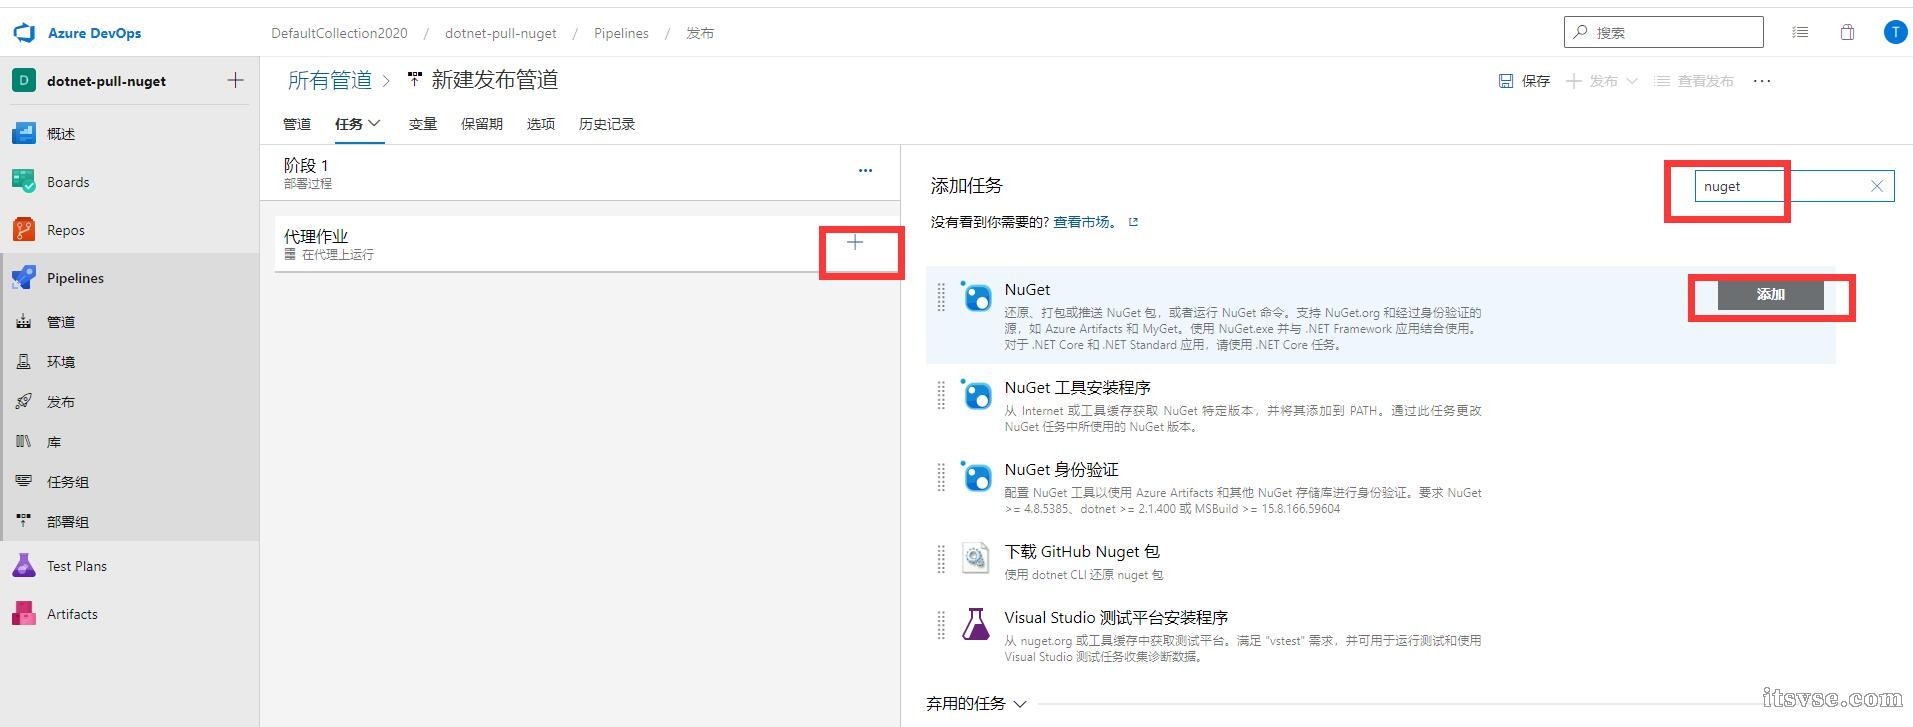1913x727 pixels.
Task: Click the NuGet 身份验证 task icon
Action: click(x=976, y=477)
